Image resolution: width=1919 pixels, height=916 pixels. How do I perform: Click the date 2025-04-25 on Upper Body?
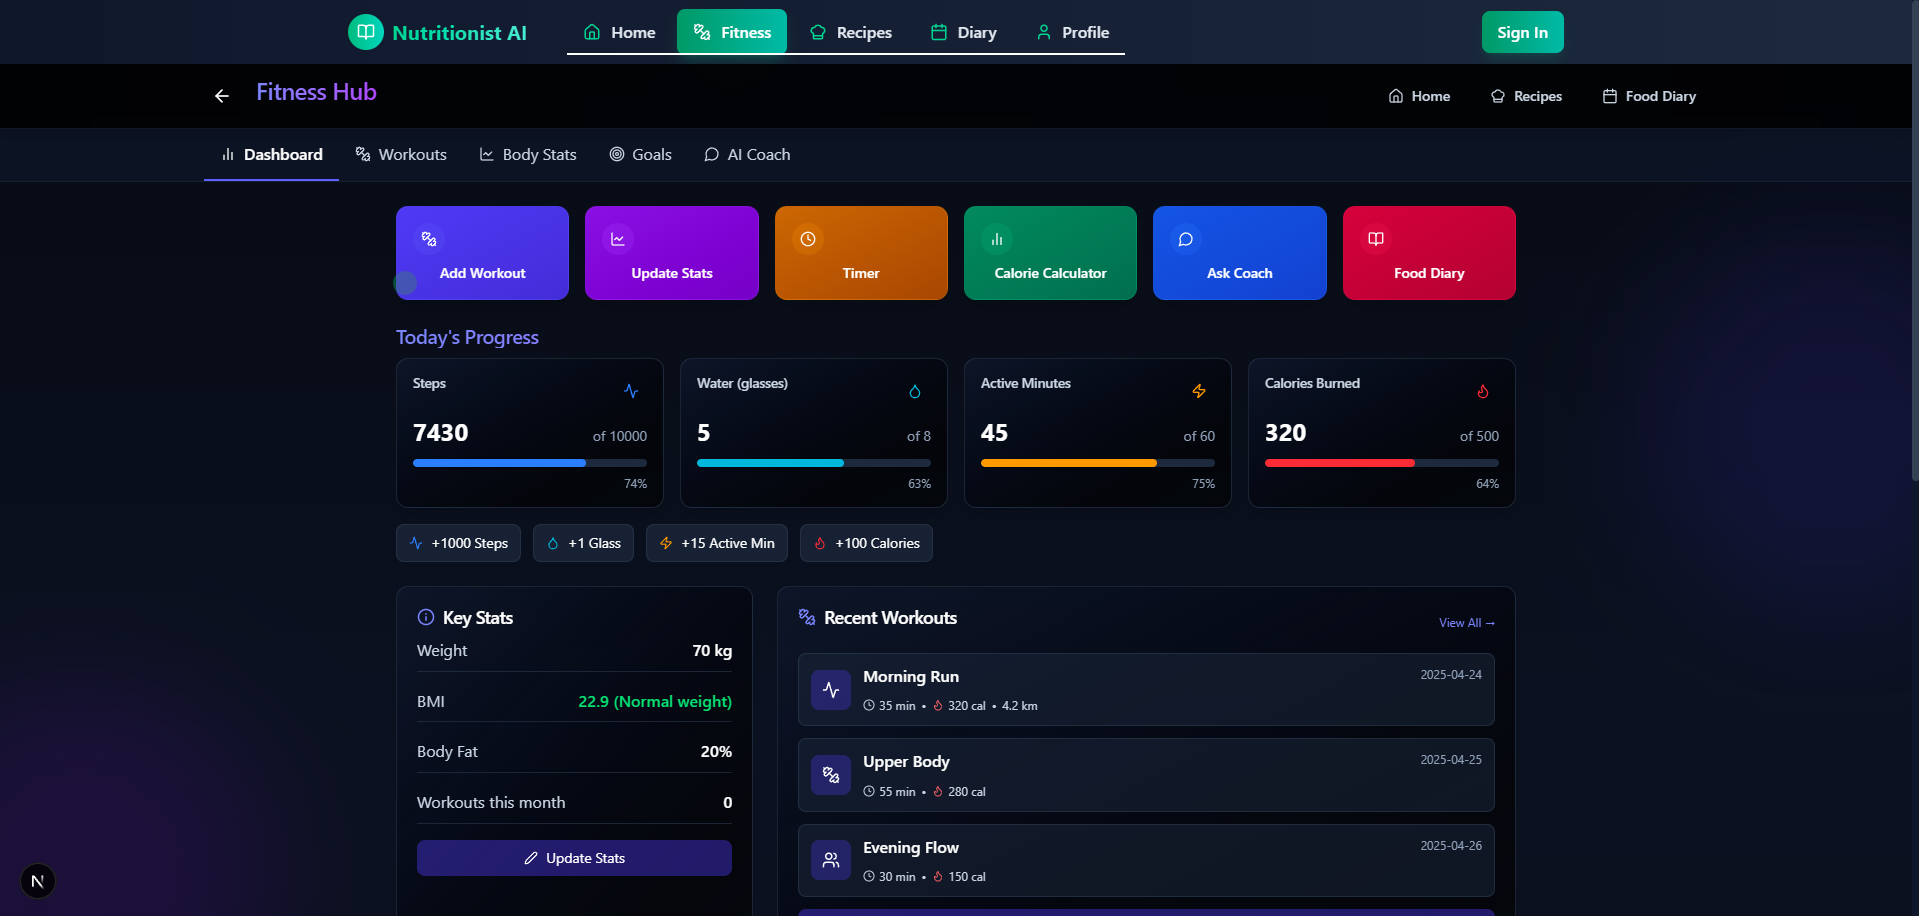pyautogui.click(x=1451, y=760)
